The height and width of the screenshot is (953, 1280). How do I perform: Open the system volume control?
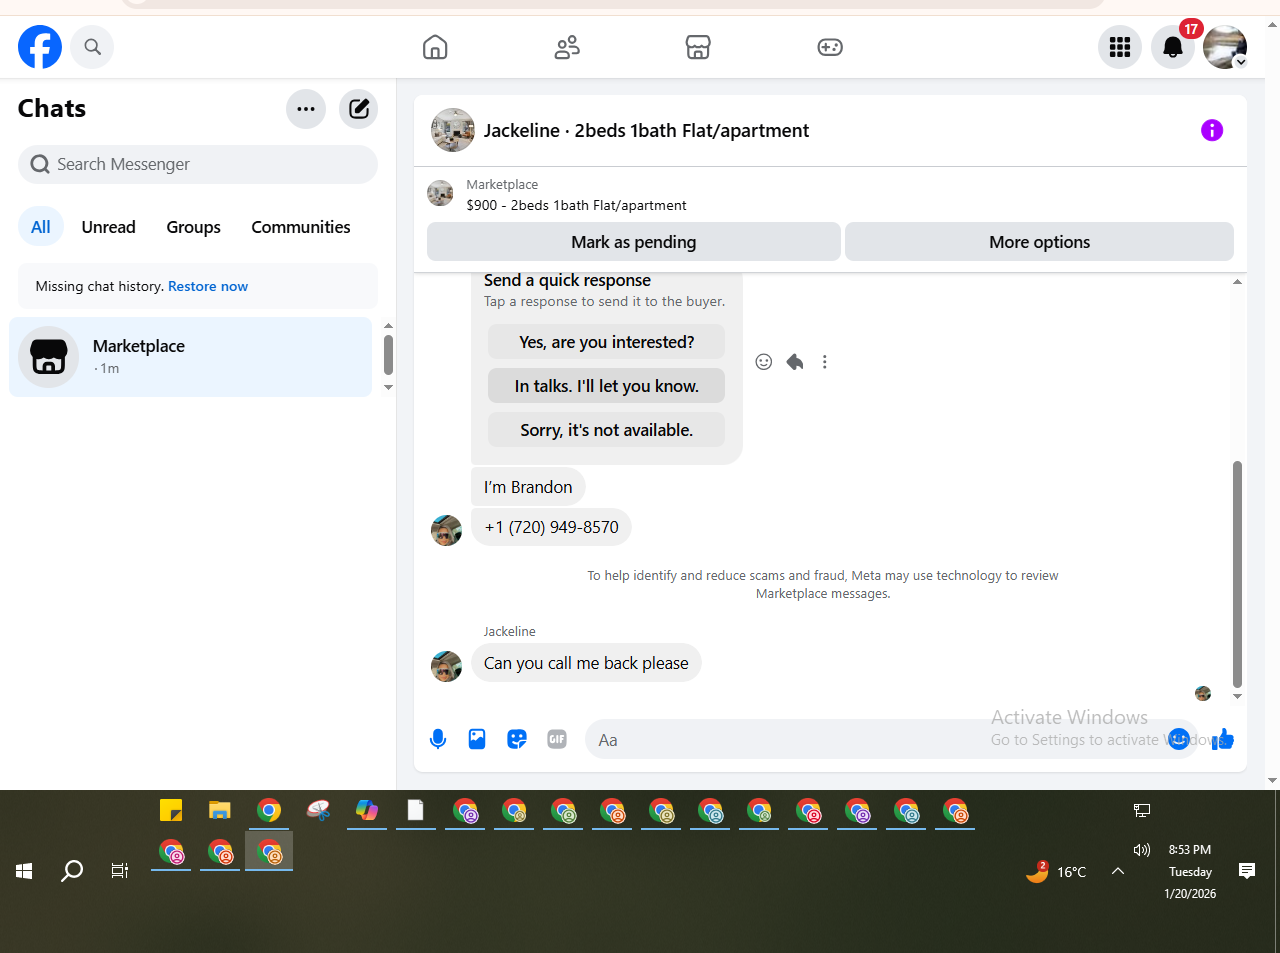point(1142,850)
